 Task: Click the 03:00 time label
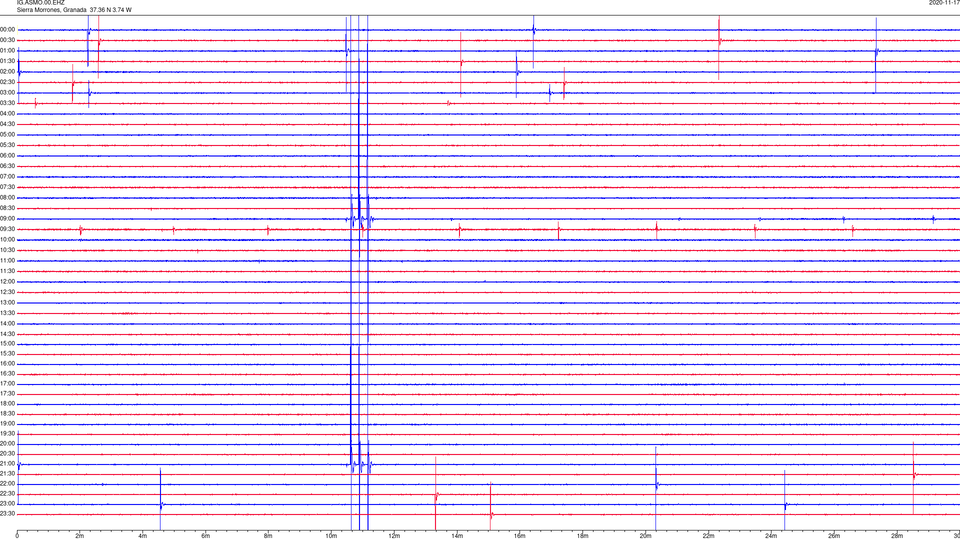point(8,92)
